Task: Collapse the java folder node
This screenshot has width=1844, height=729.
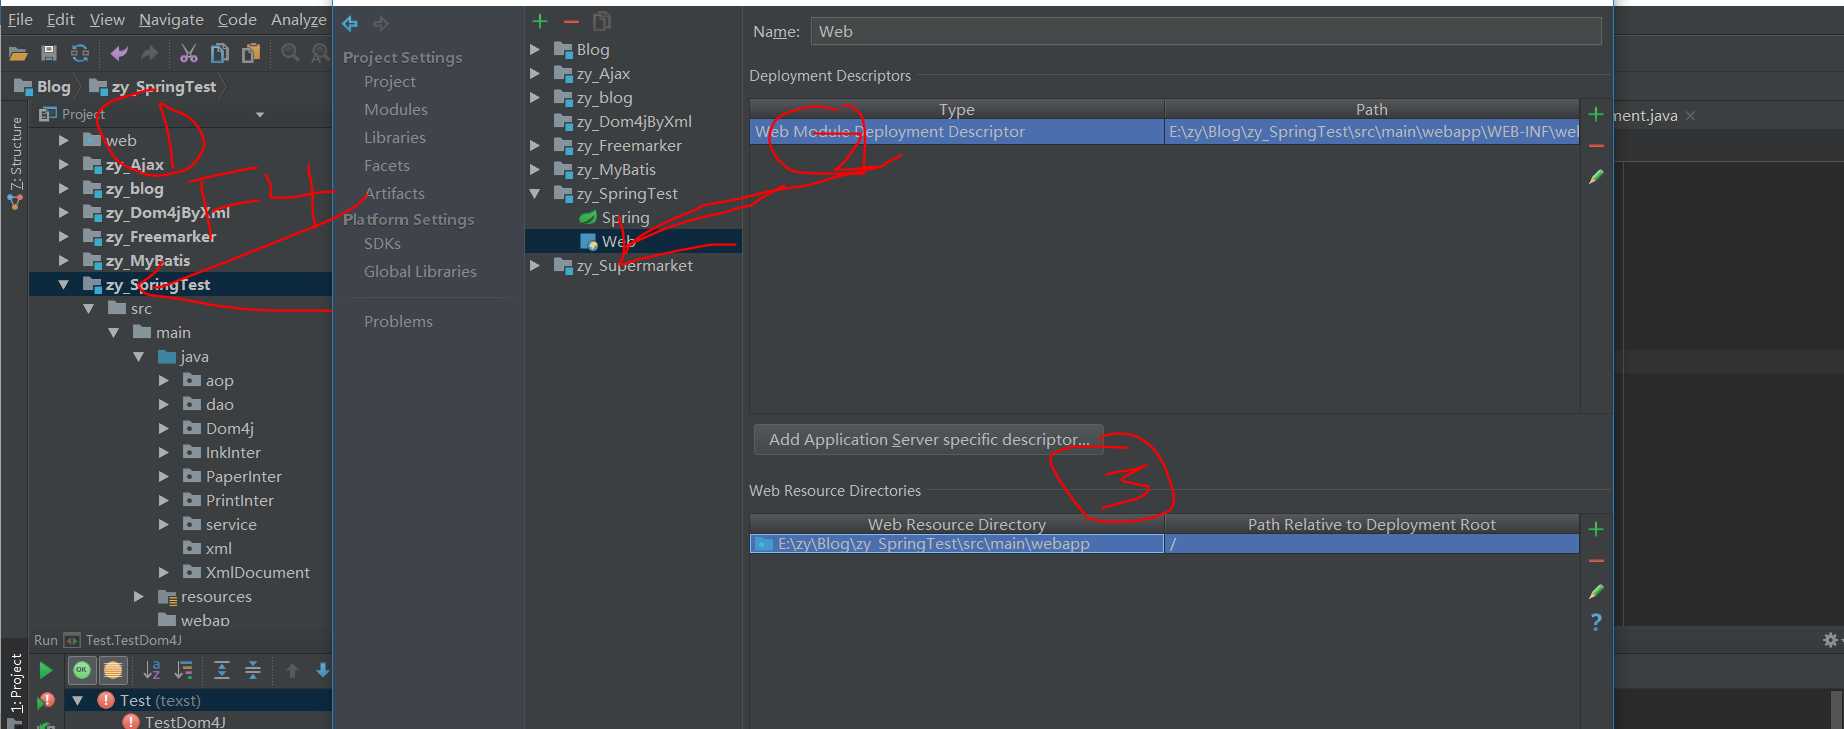Action: 139,356
